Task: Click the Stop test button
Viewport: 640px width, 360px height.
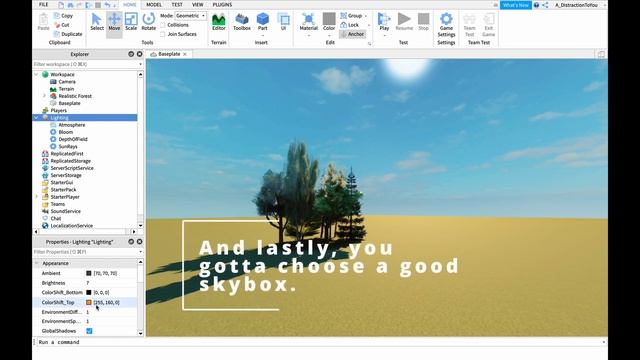Action: click(x=424, y=22)
